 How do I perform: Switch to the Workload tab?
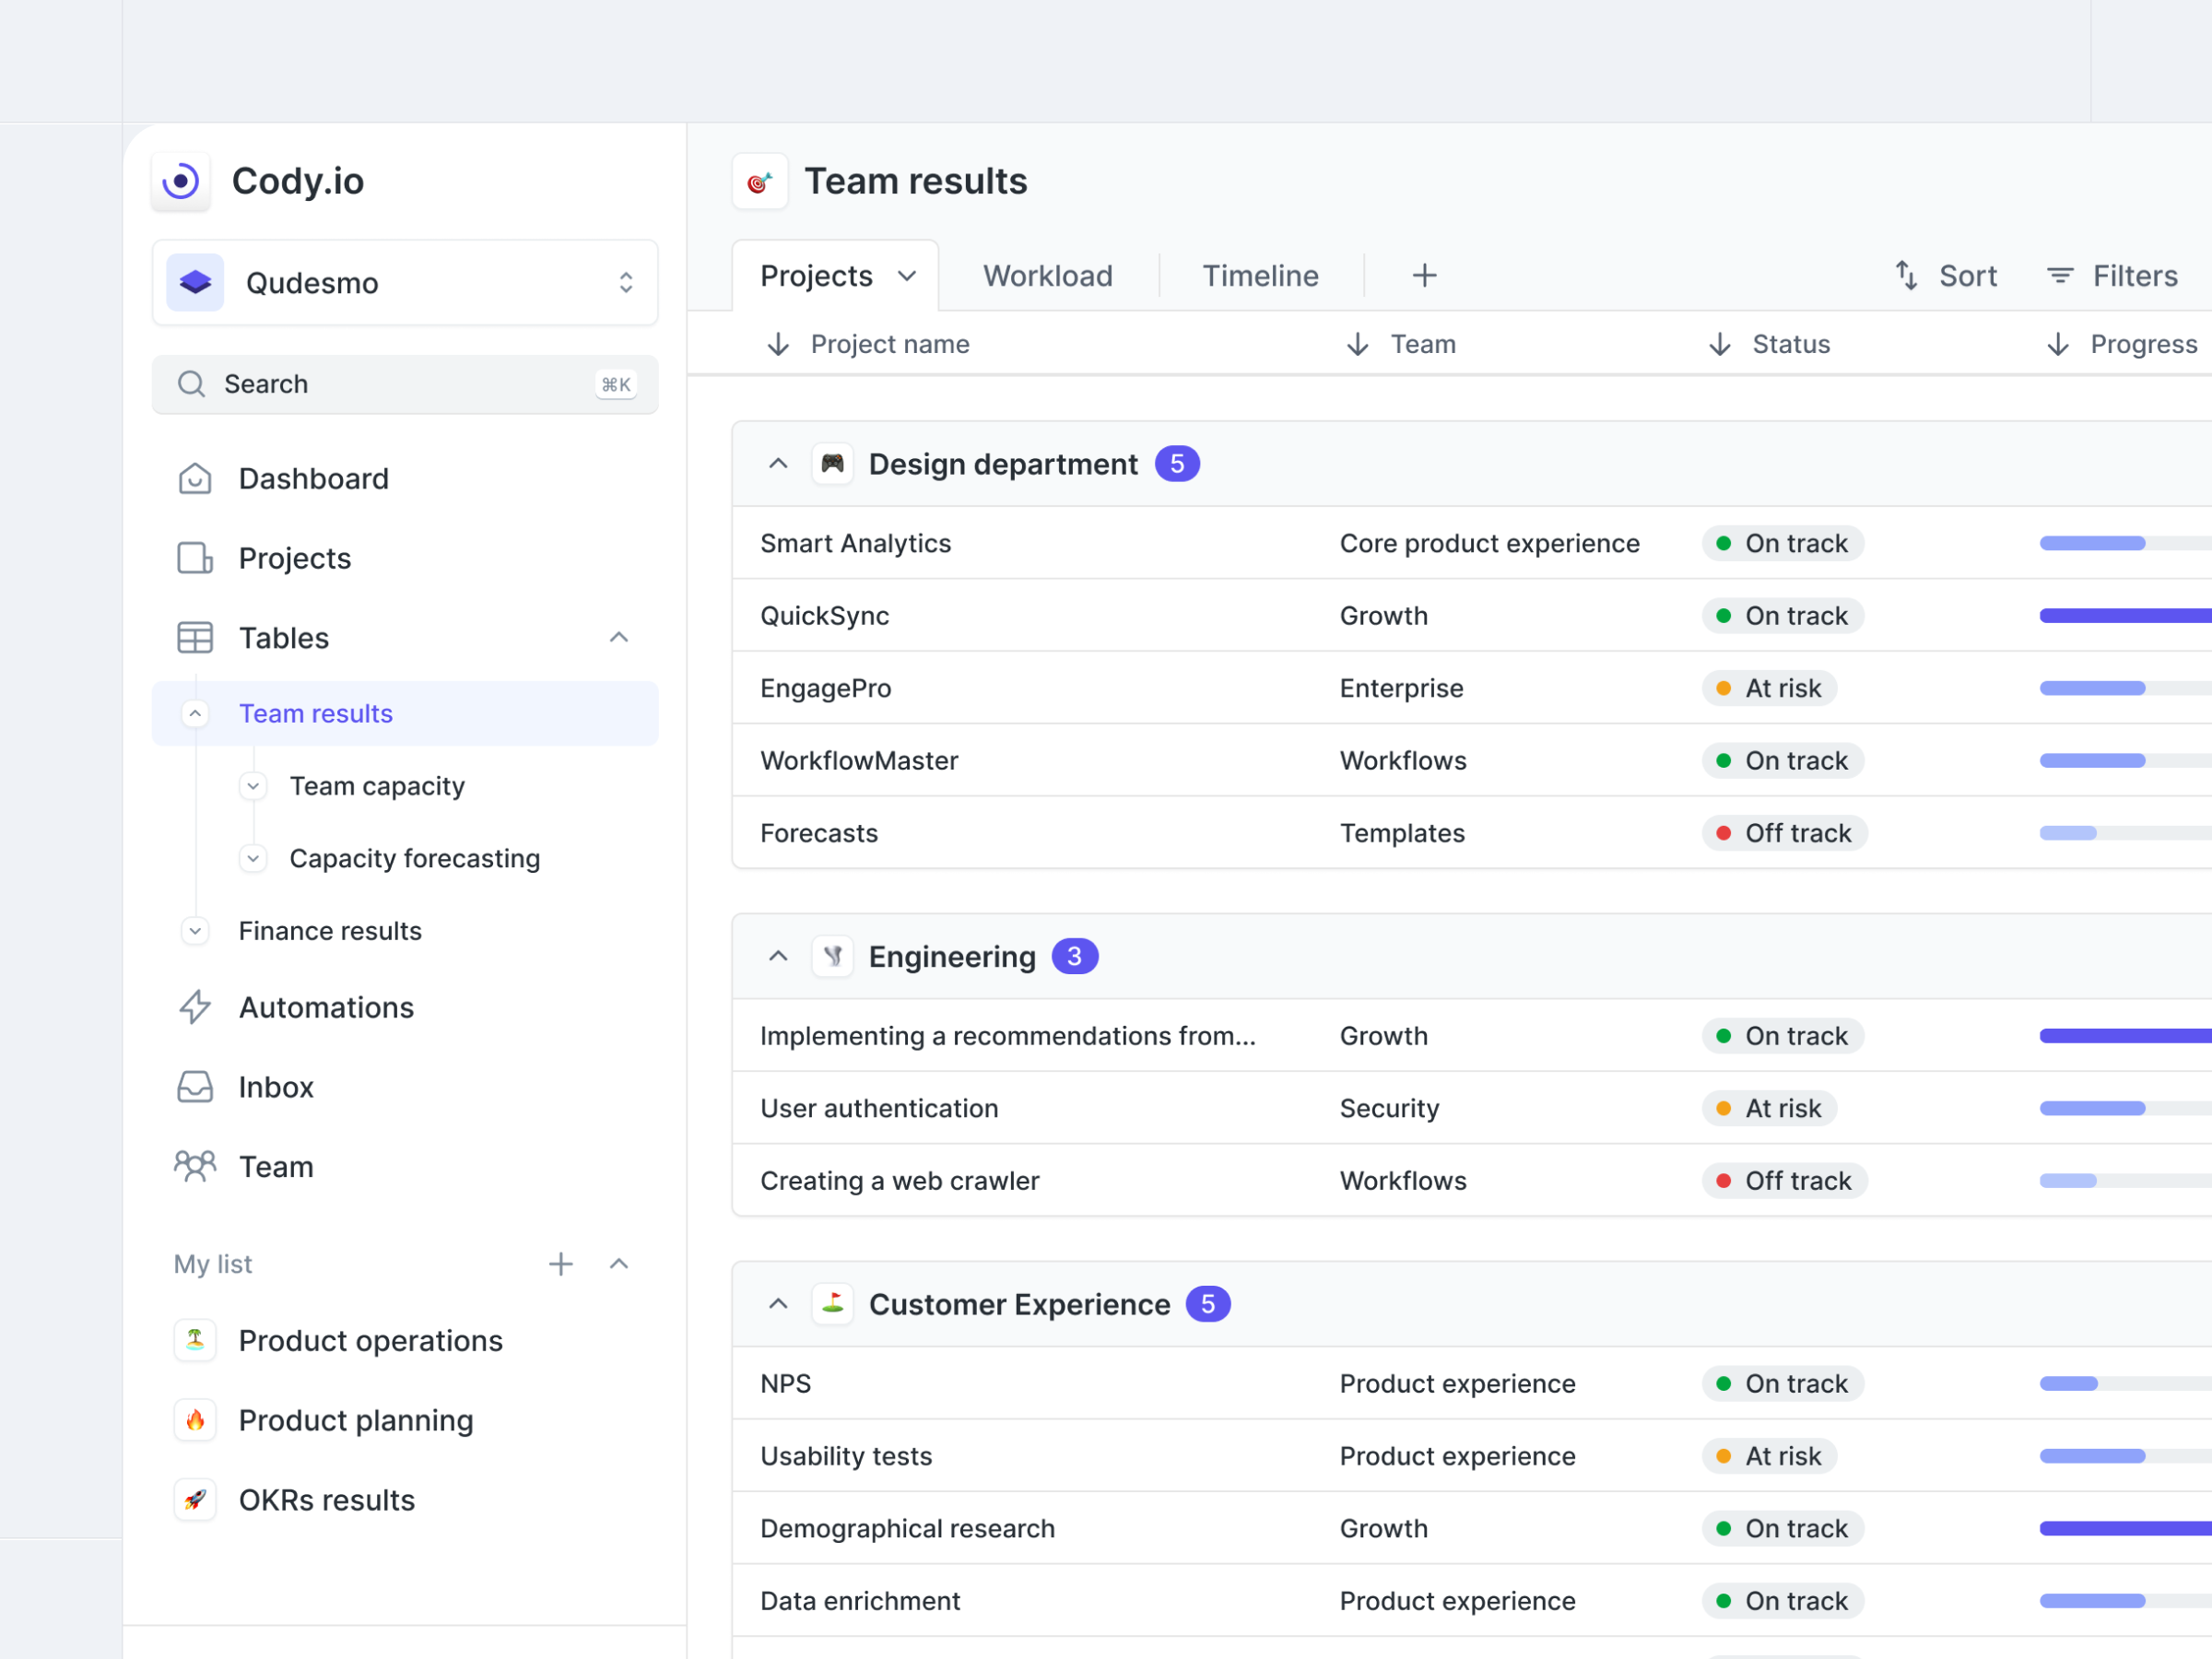tap(1047, 276)
